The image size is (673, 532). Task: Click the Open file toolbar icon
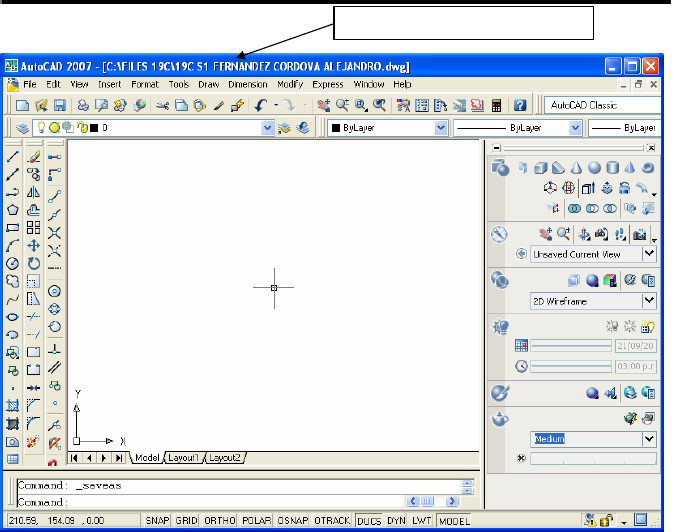pyautogui.click(x=41, y=105)
